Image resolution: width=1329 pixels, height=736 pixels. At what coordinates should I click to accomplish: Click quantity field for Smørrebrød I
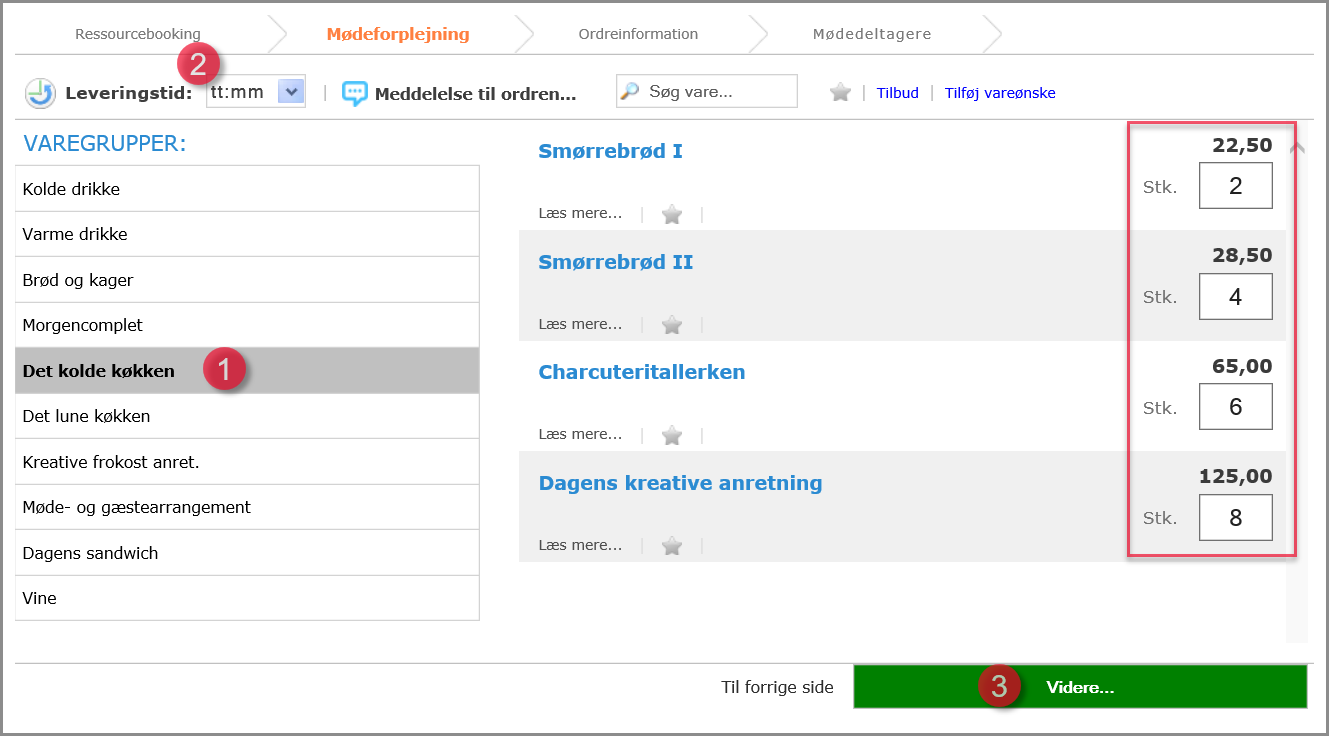click(1236, 186)
